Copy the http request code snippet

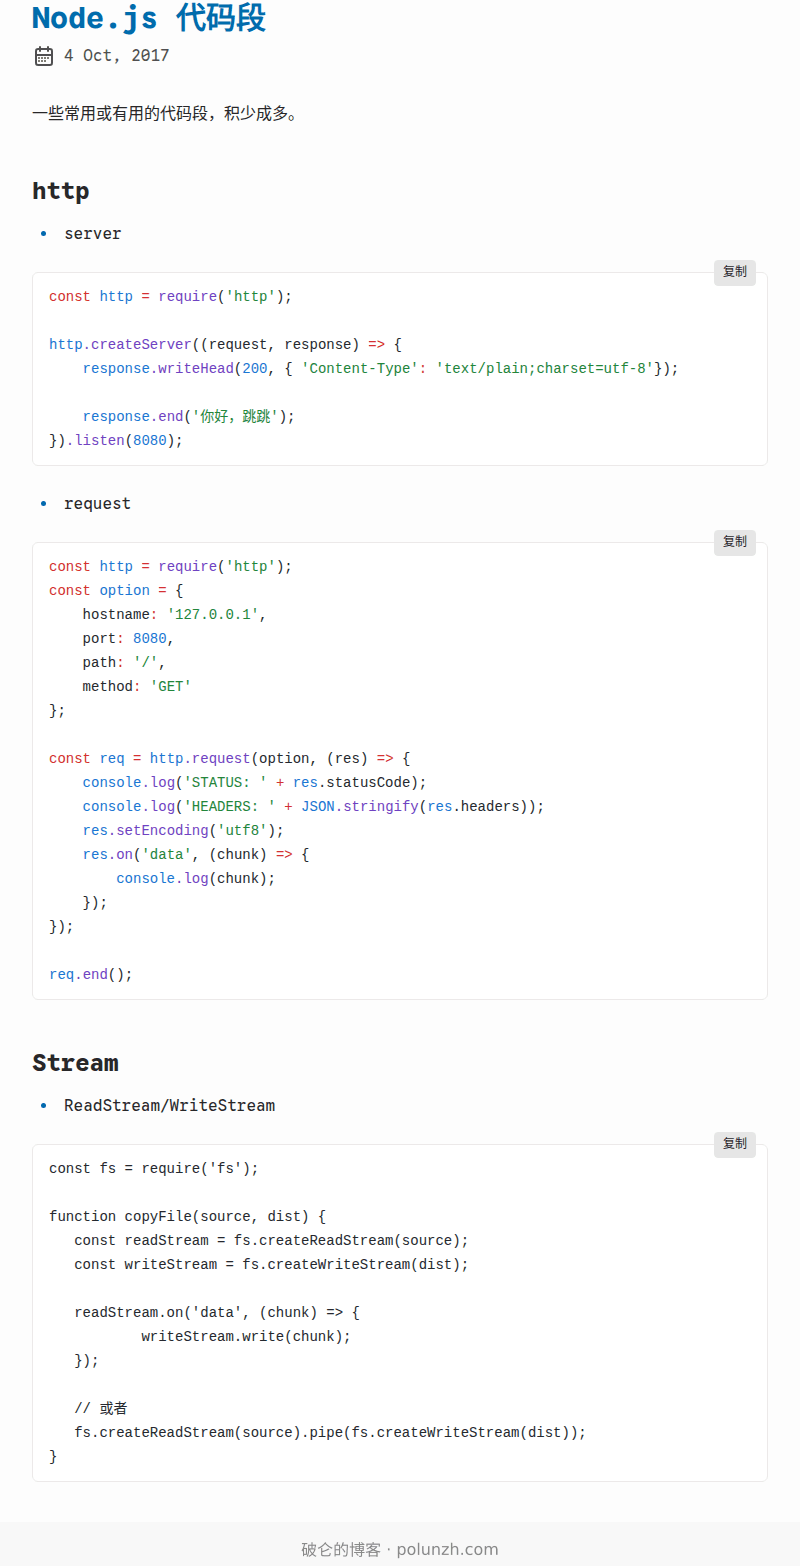pyautogui.click(x=734, y=542)
